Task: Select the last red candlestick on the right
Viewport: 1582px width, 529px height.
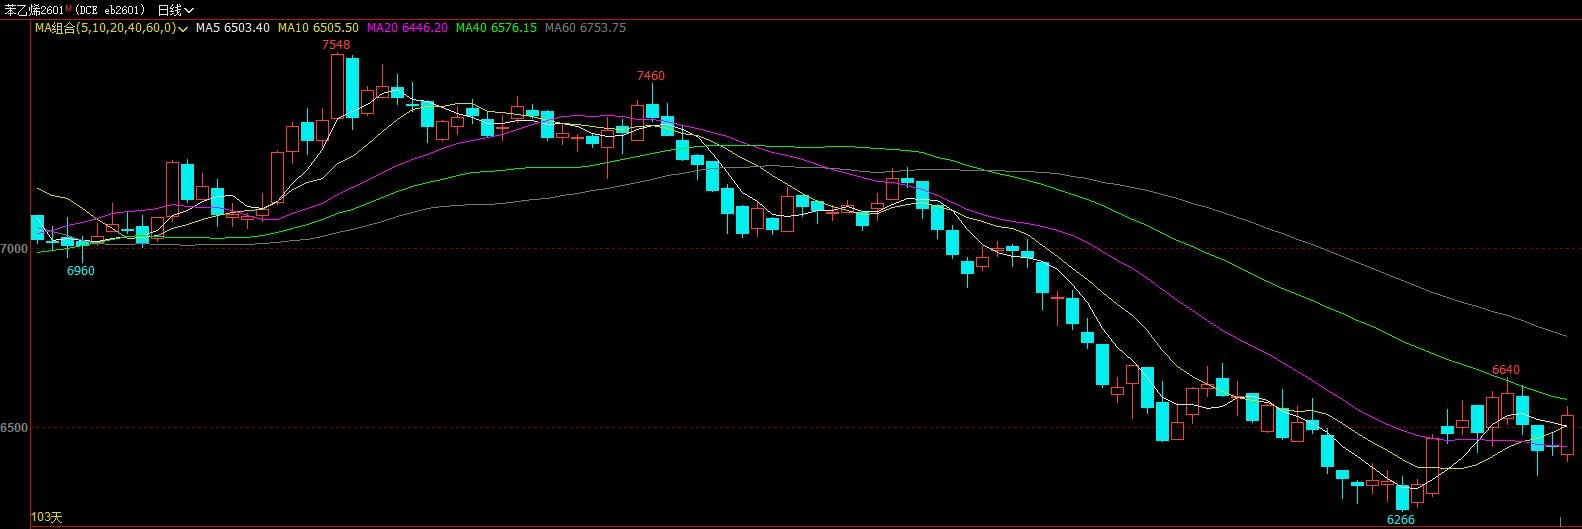Action: point(1567,434)
